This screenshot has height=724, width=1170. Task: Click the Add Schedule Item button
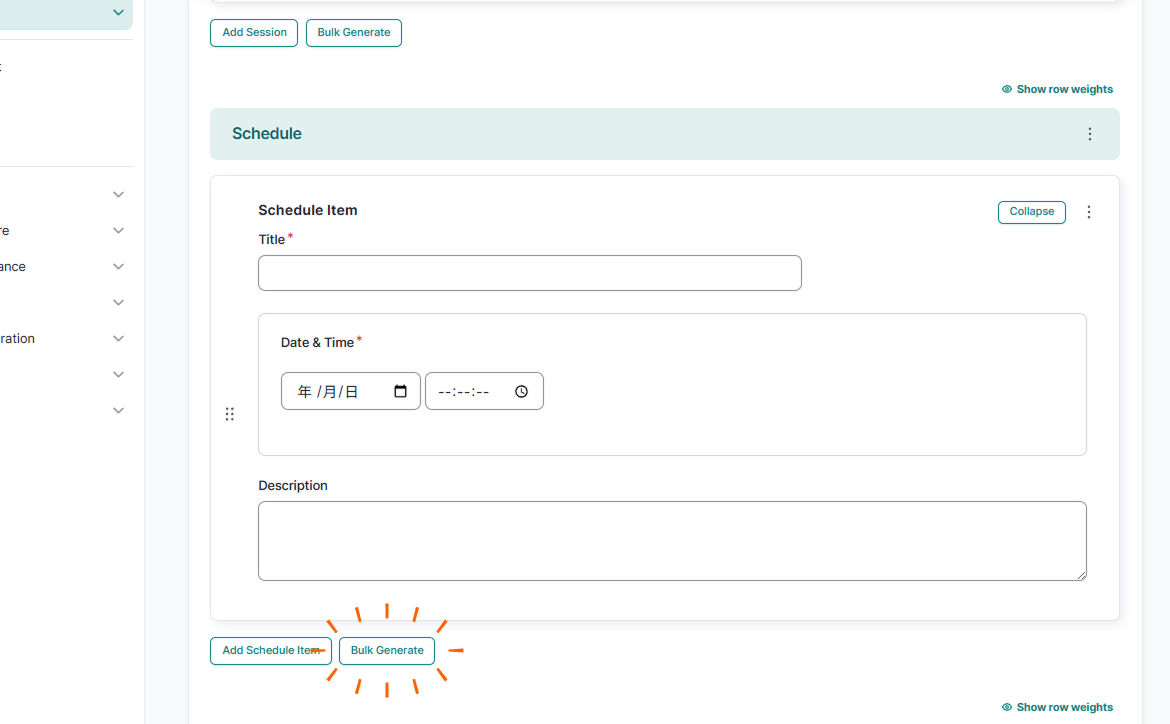click(270, 651)
